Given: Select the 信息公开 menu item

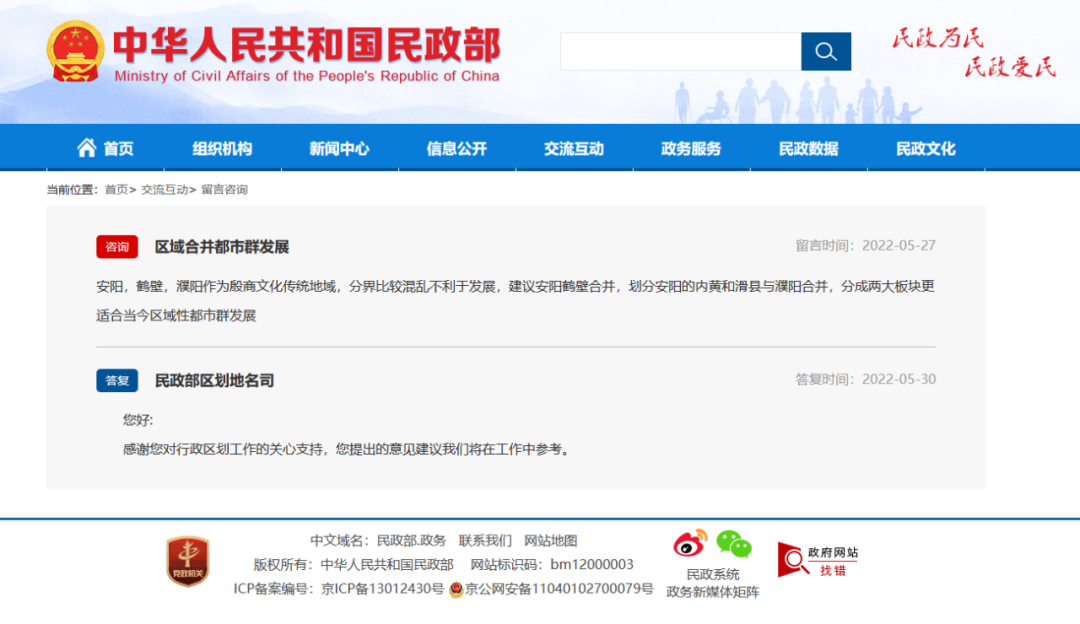Looking at the screenshot, I should pos(457,148).
